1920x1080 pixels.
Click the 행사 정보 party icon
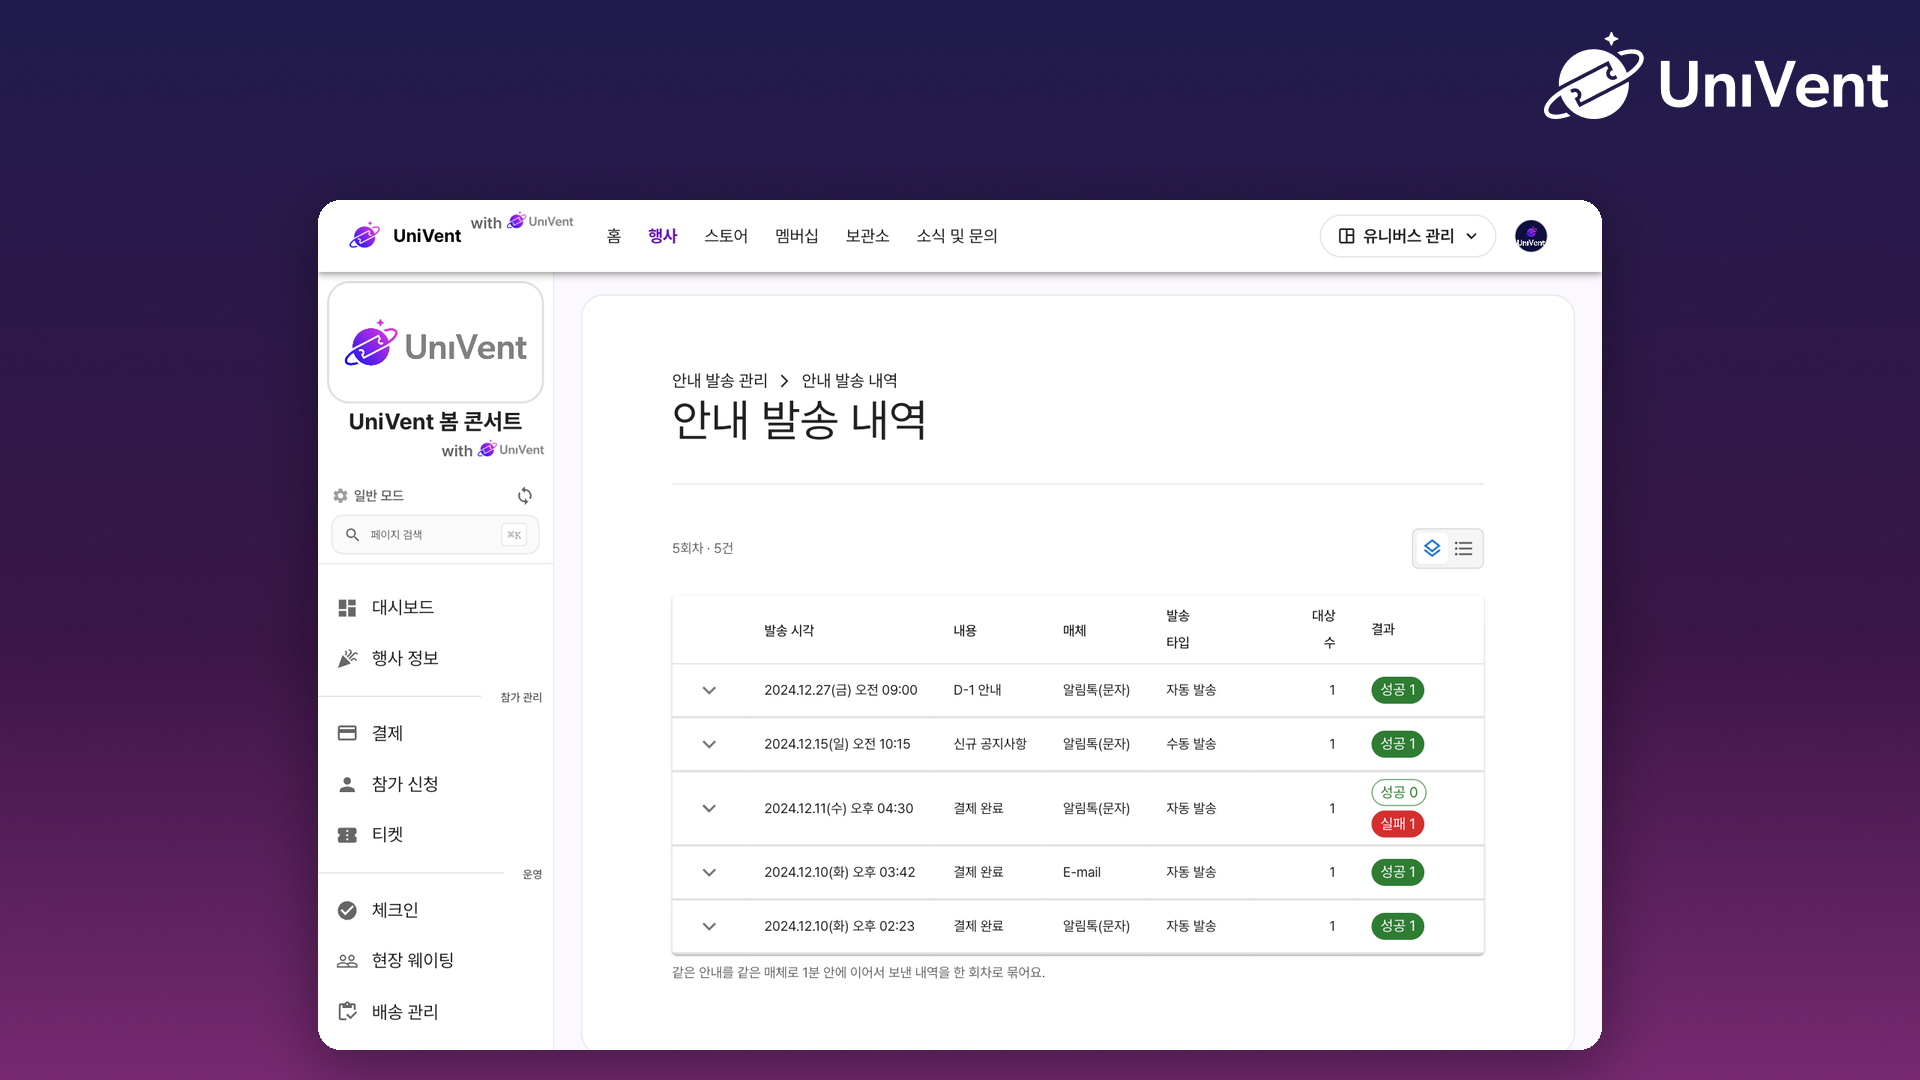tap(347, 658)
